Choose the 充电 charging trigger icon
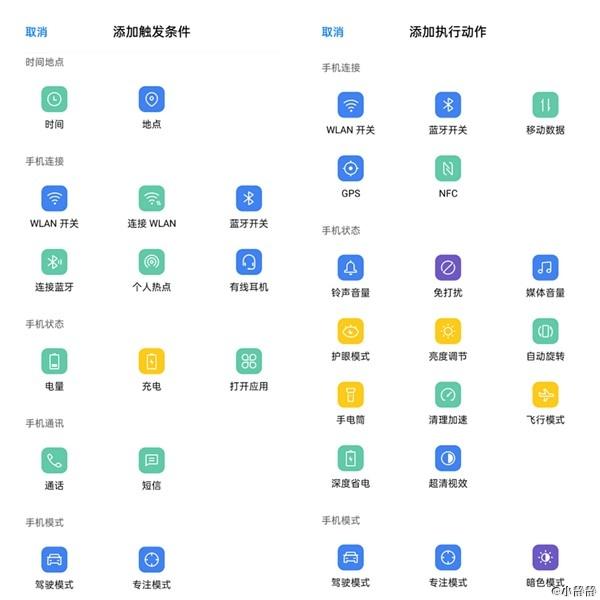 pos(152,361)
